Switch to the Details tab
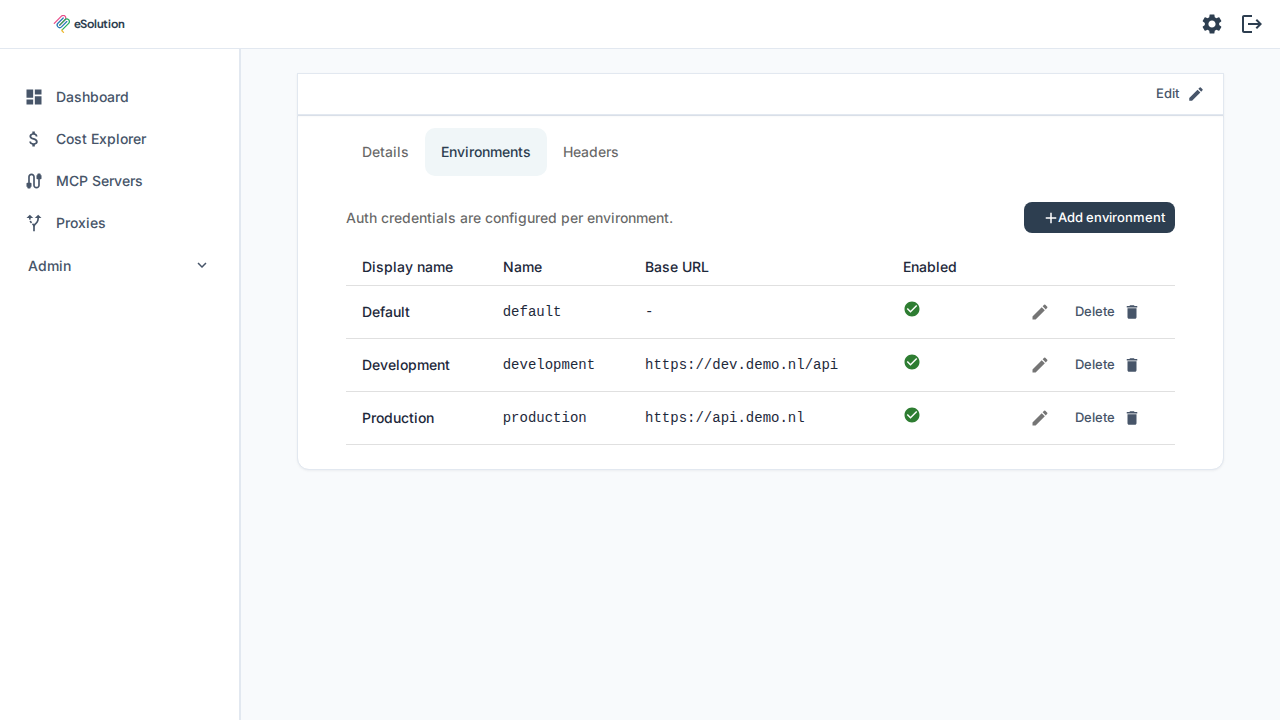This screenshot has width=1280, height=720. [385, 152]
